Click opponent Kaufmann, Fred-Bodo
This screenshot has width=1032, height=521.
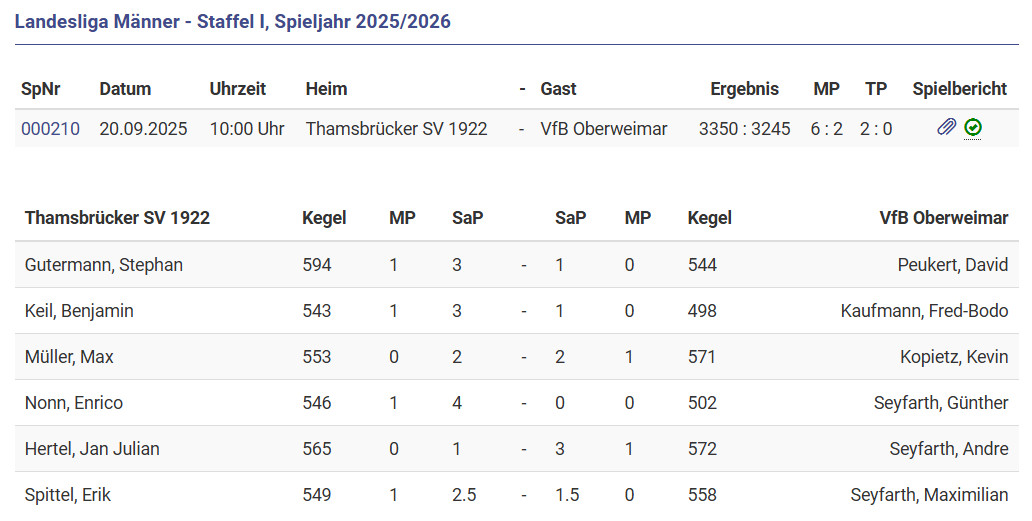tap(924, 311)
